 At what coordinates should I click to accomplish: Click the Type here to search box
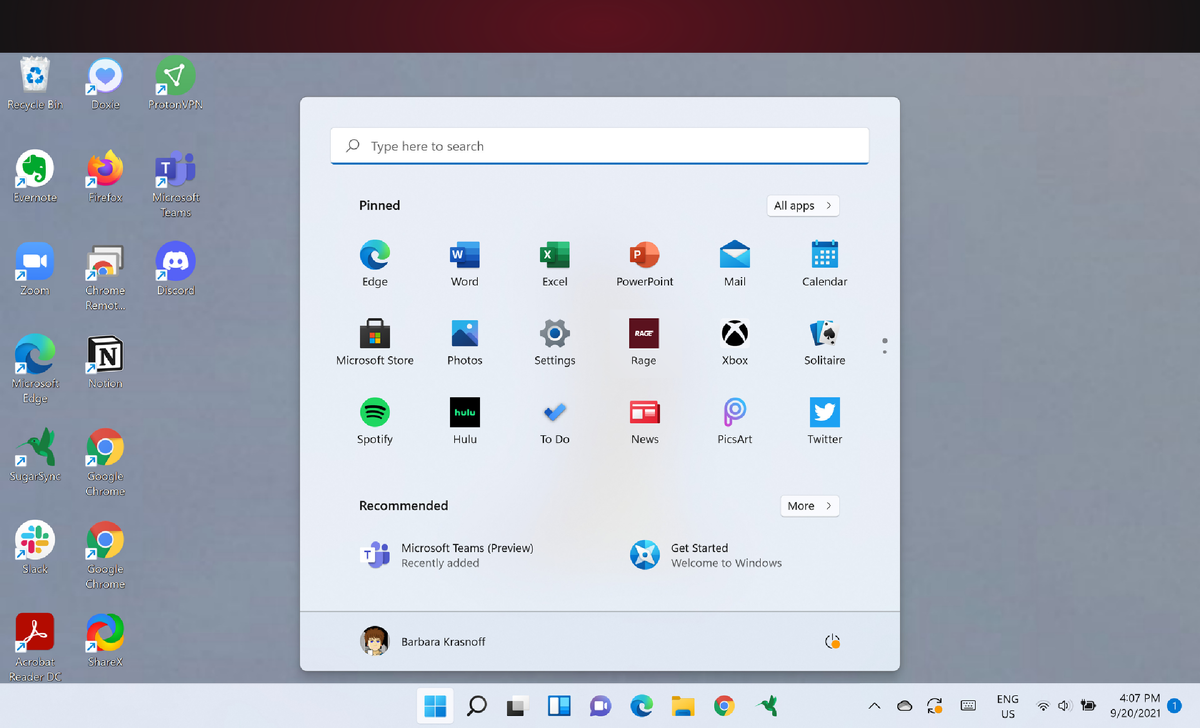600,146
